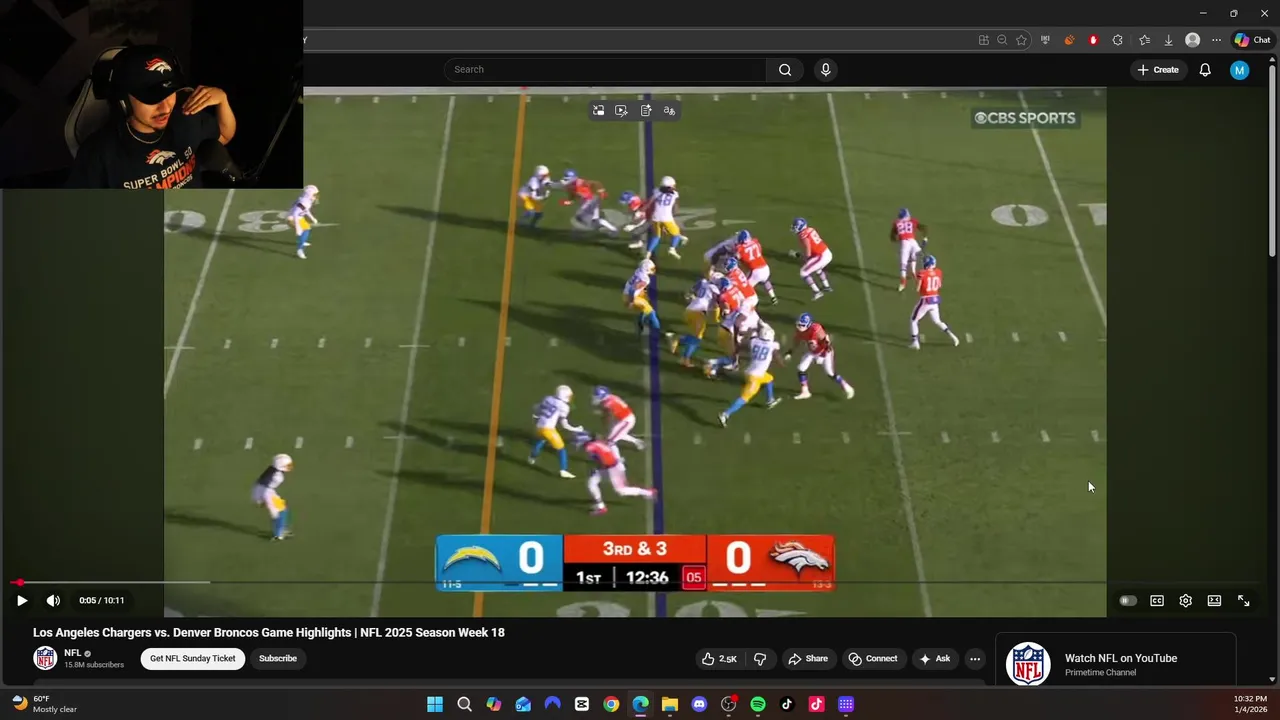The image size is (1280, 720).
Task: Open Edge favorites list icon
Action: click(x=1144, y=40)
